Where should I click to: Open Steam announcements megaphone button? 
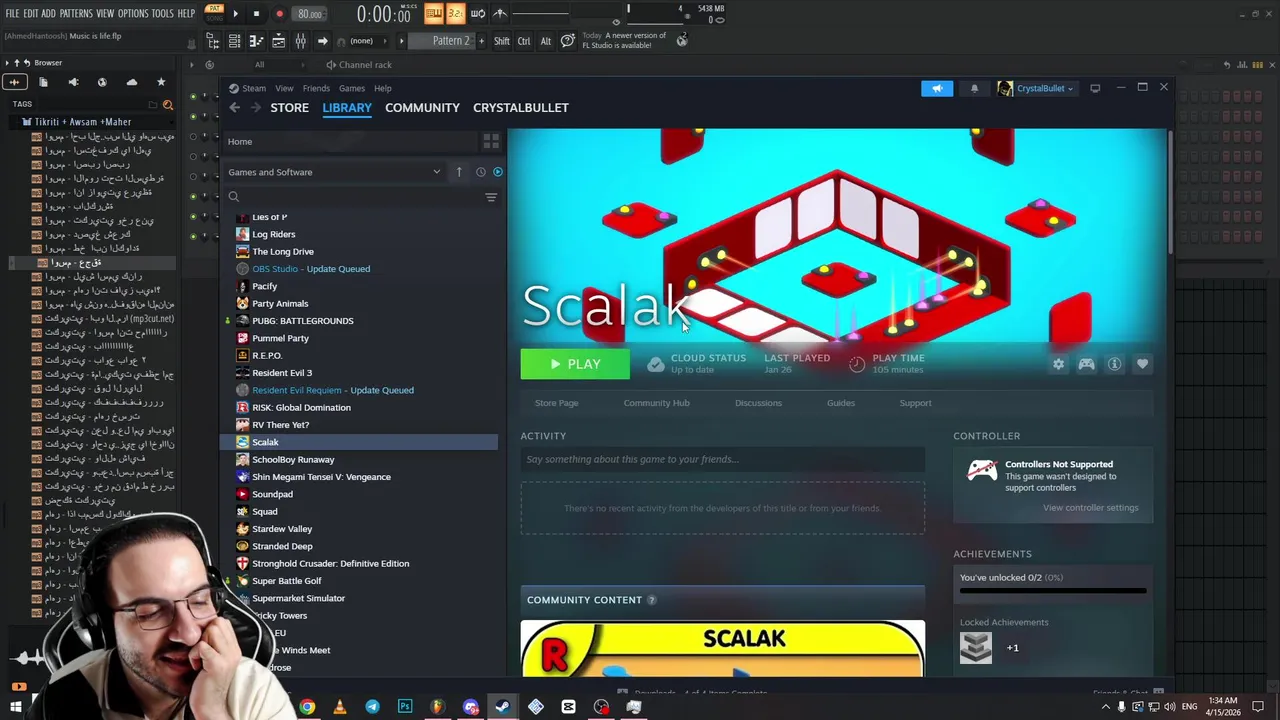(x=937, y=88)
